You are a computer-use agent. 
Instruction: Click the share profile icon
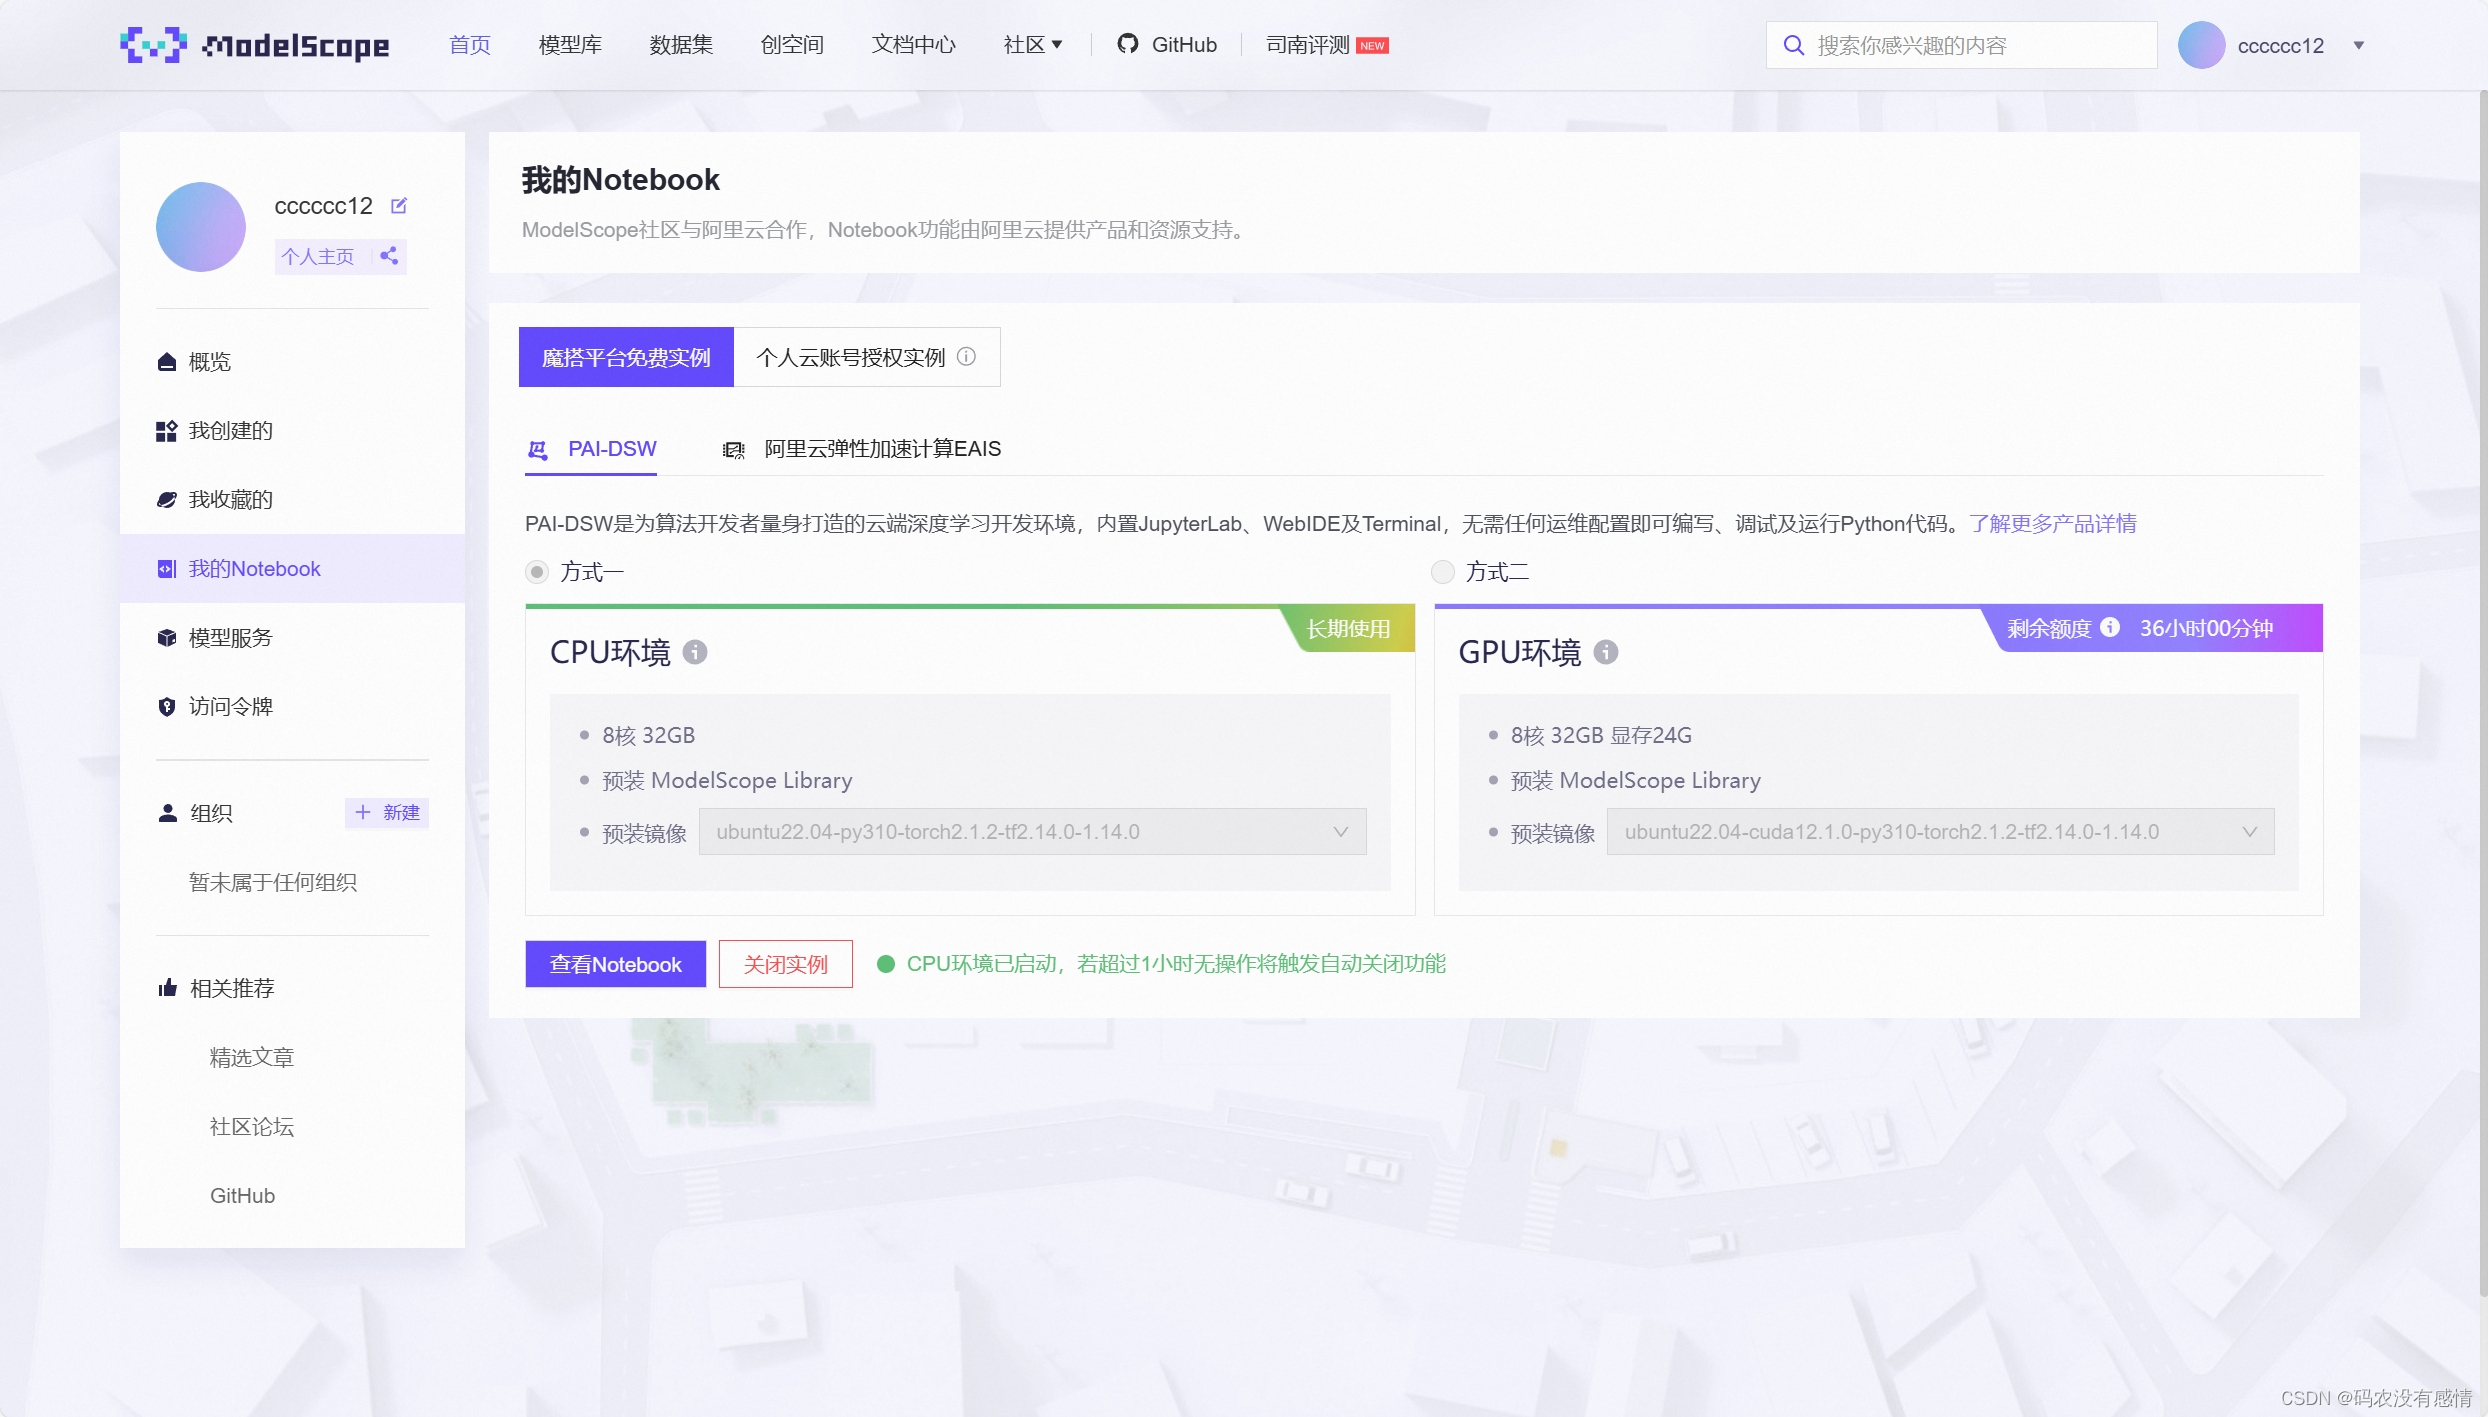tap(389, 256)
